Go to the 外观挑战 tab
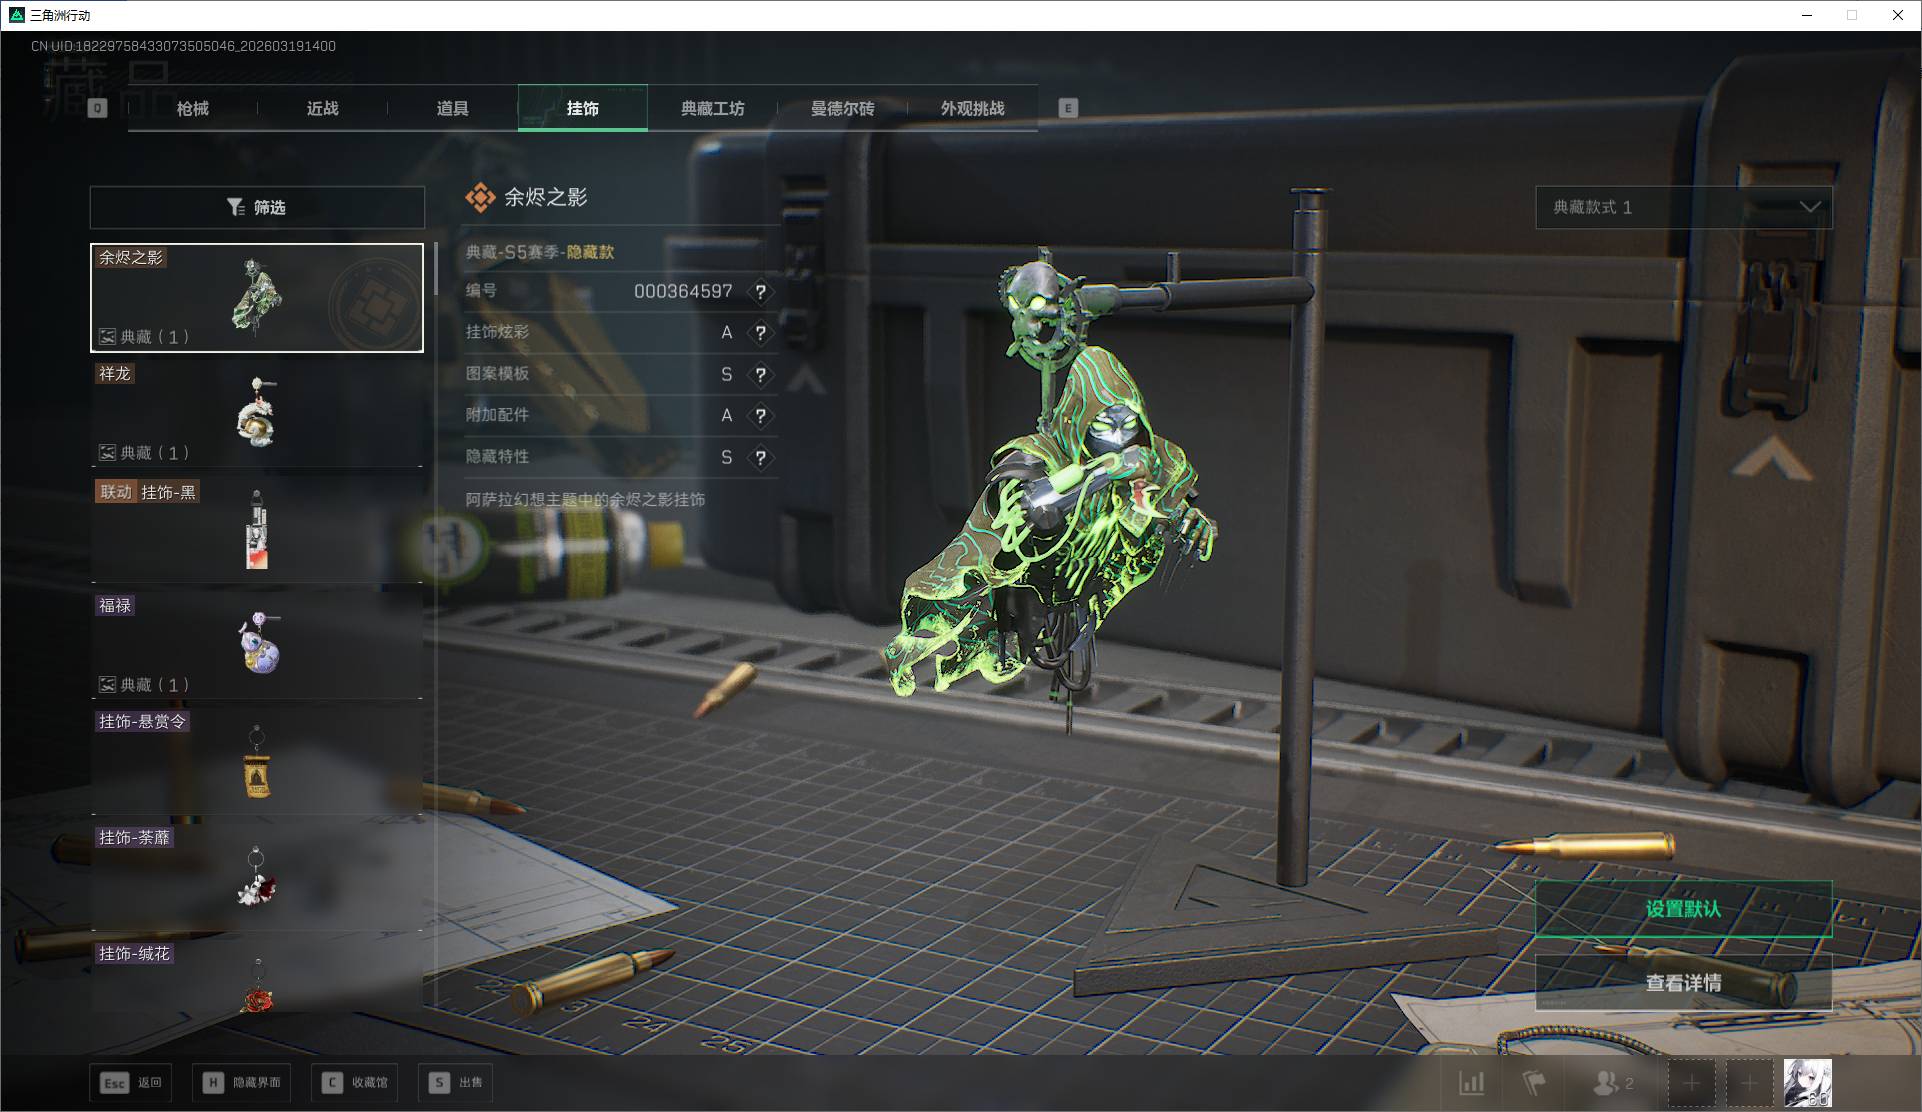1922x1112 pixels. pyautogui.click(x=972, y=108)
